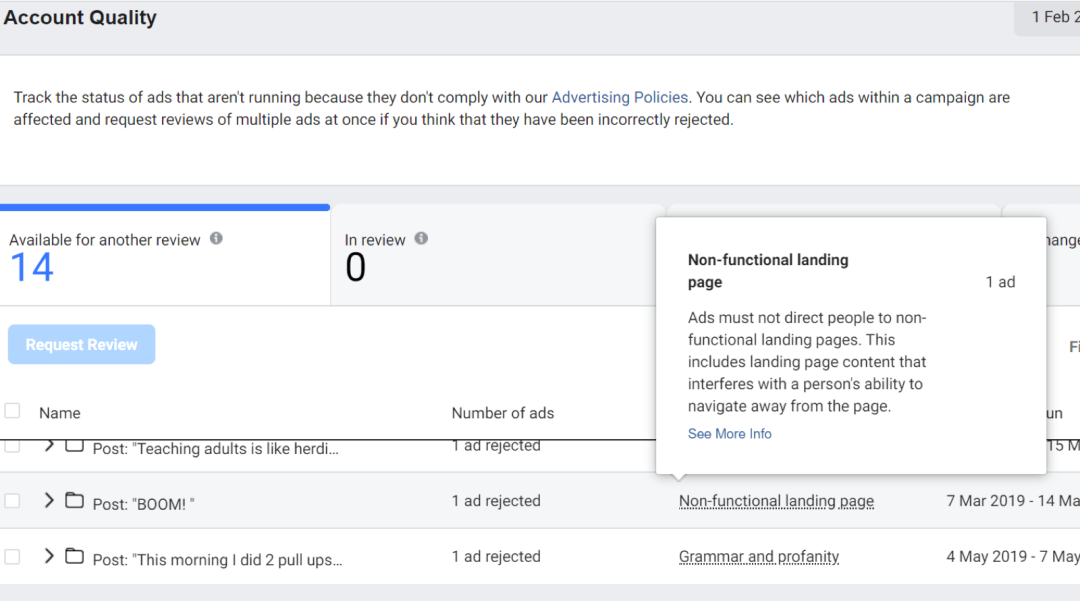Screen dimensions: 1080x601
Task: Check the box for Post "BOOM!" row
Action: tap(12, 500)
